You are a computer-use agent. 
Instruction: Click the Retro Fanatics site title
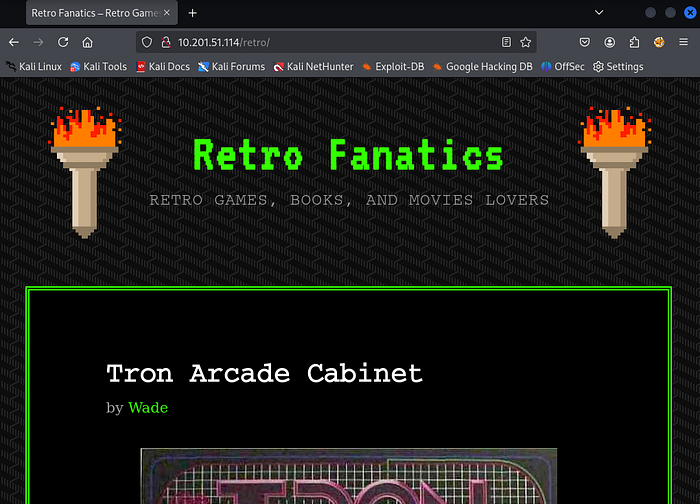coord(349,155)
